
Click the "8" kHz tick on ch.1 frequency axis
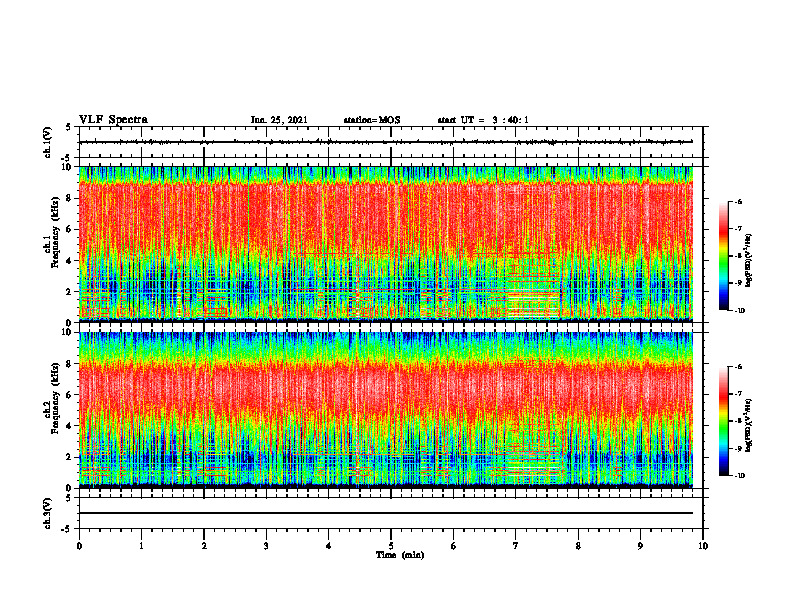[x=69, y=198]
